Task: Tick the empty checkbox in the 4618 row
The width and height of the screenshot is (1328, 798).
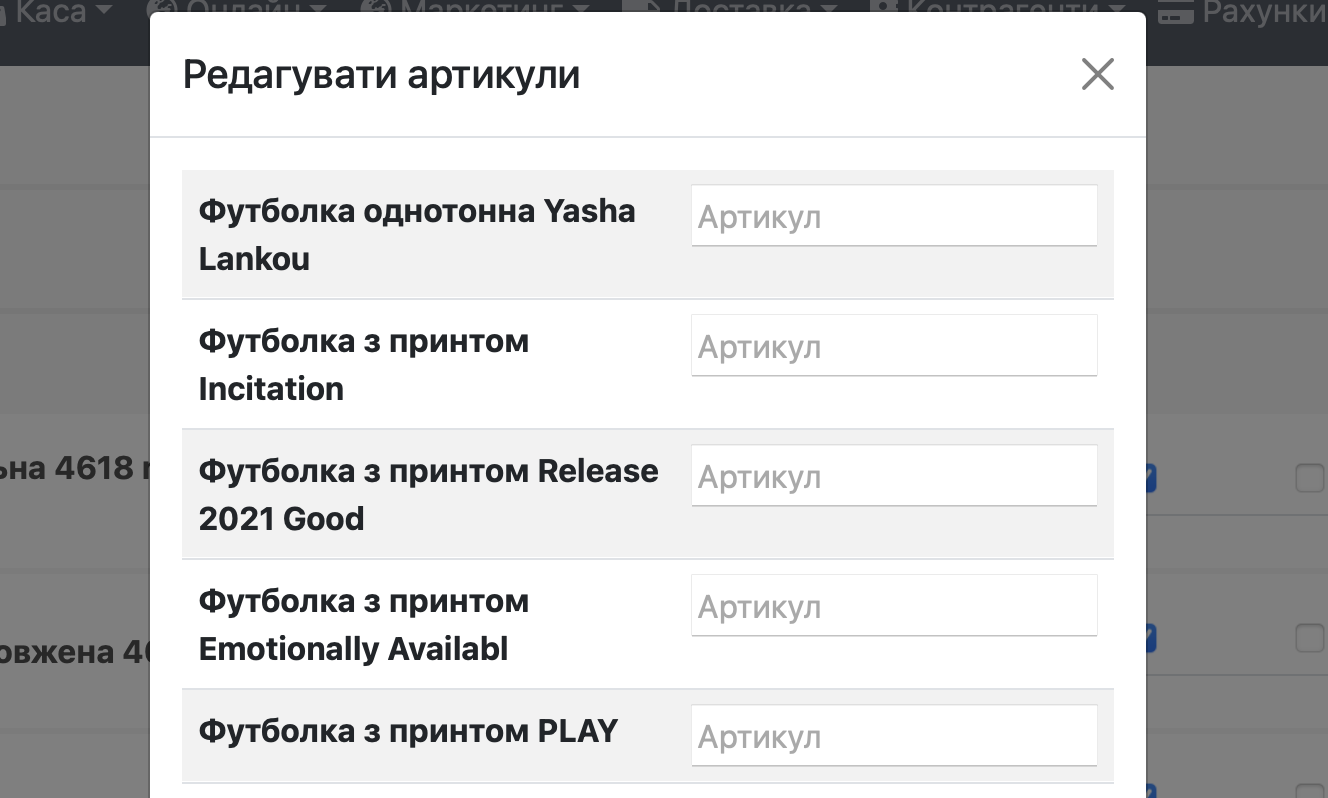Action: click(1309, 479)
